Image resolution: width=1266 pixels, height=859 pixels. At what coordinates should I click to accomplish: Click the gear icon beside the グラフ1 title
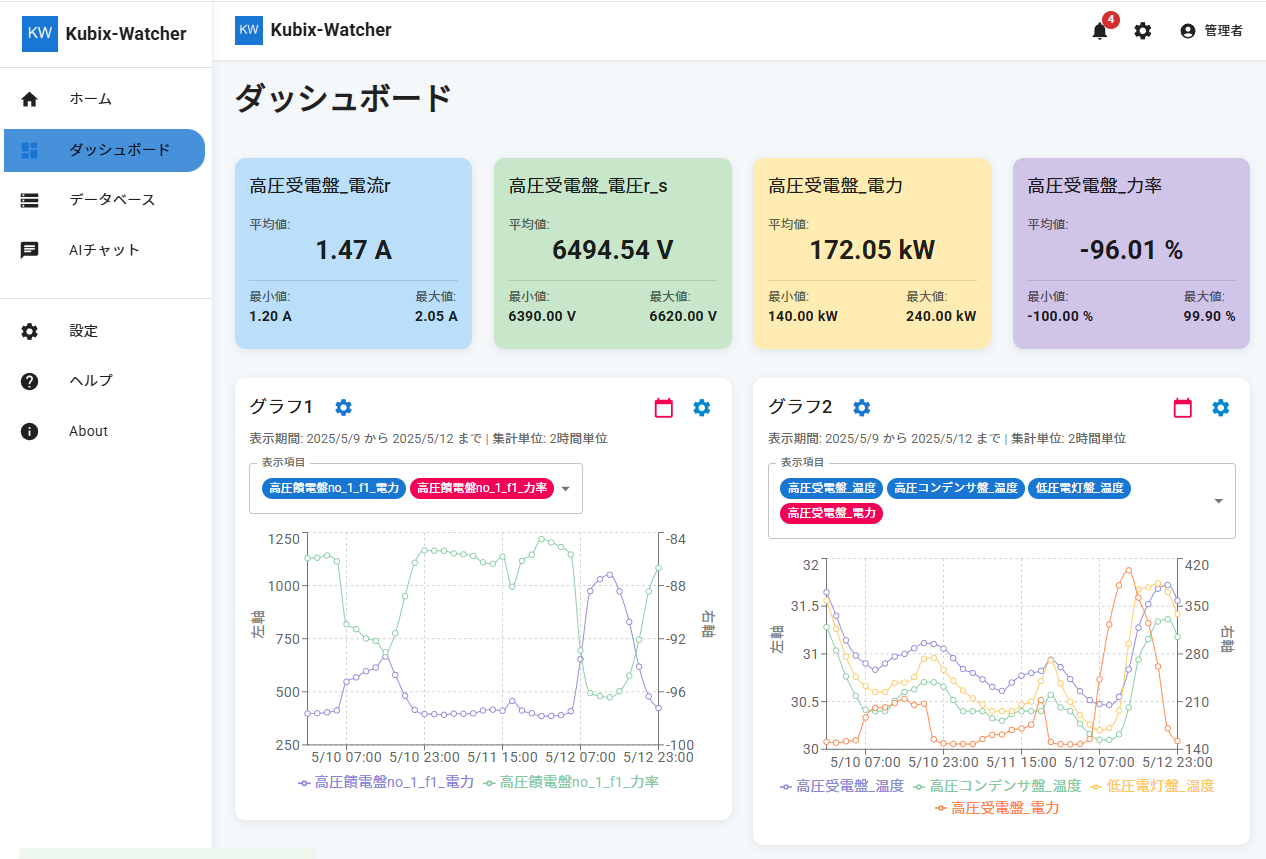pos(343,408)
